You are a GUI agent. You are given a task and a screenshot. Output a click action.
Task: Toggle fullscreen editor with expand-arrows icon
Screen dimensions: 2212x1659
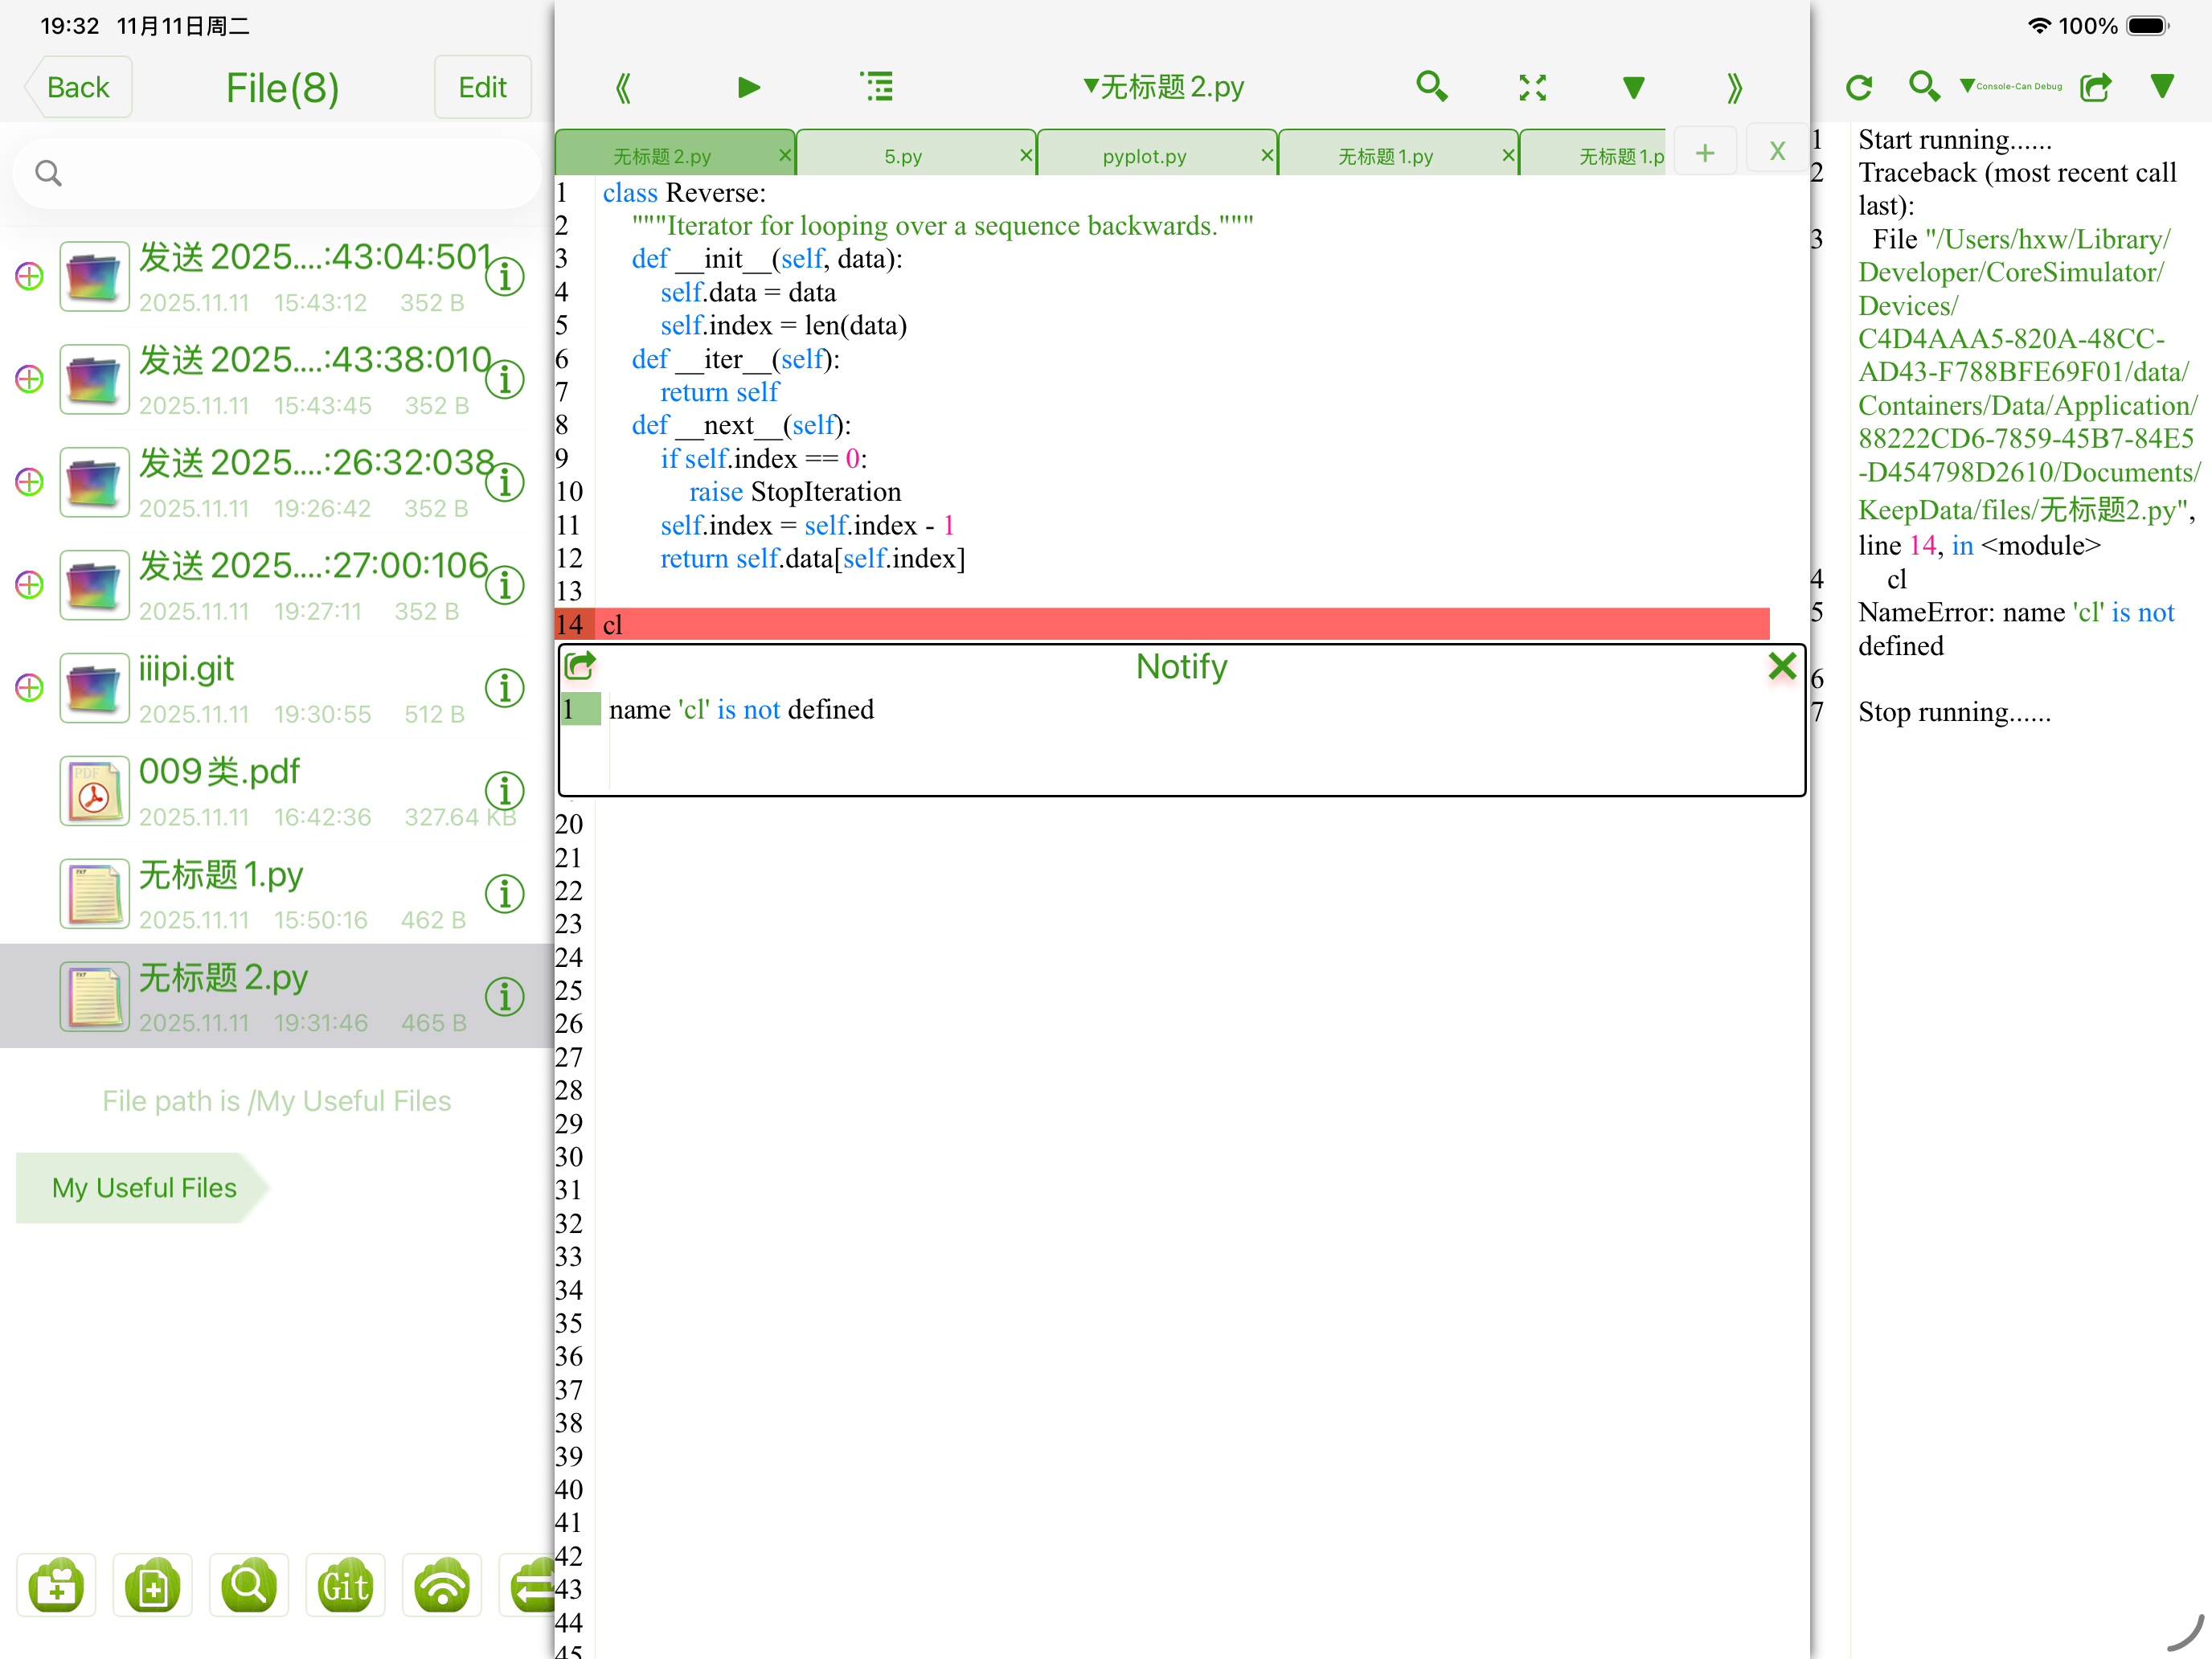pyautogui.click(x=1532, y=88)
